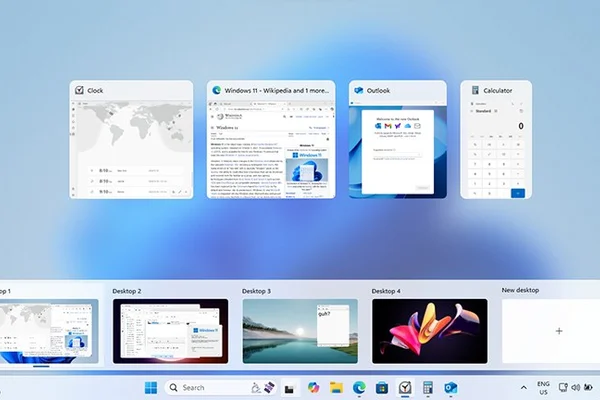Switch to Desktop 2
Viewport: 600px width, 400px height.
point(170,331)
